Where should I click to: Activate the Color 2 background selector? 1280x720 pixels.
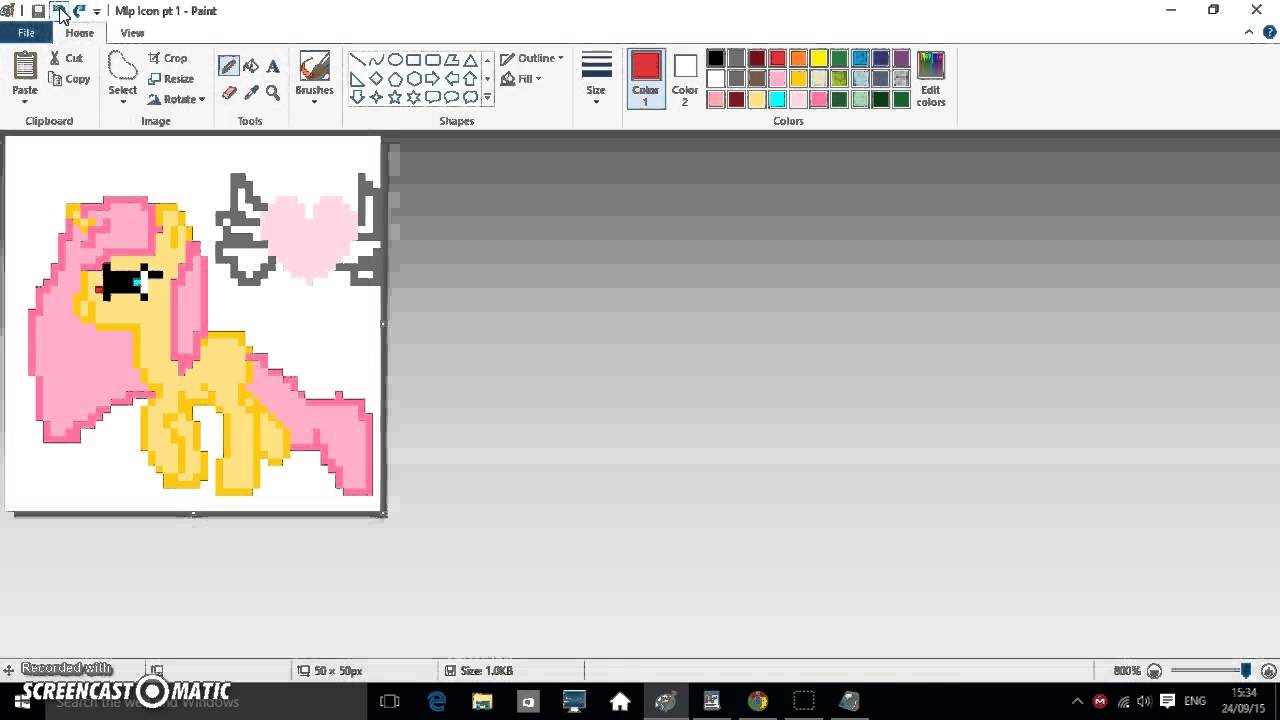point(685,78)
